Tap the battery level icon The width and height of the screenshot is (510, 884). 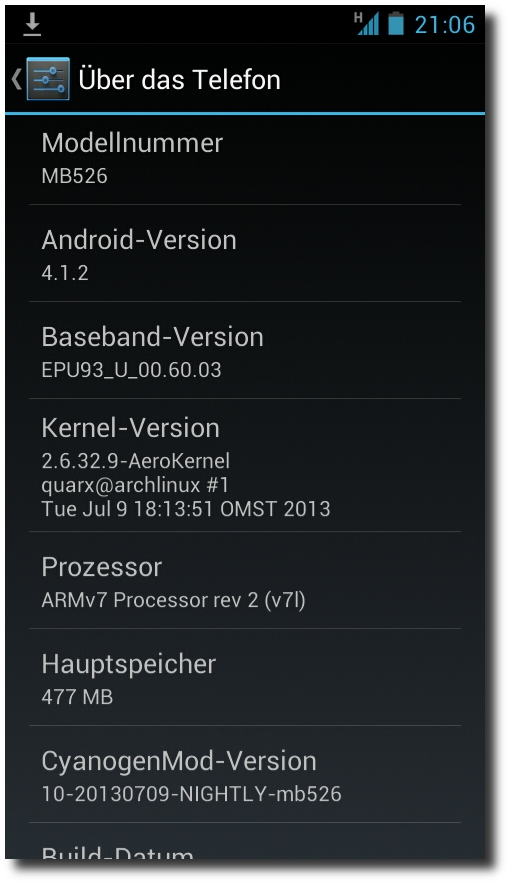396,24
